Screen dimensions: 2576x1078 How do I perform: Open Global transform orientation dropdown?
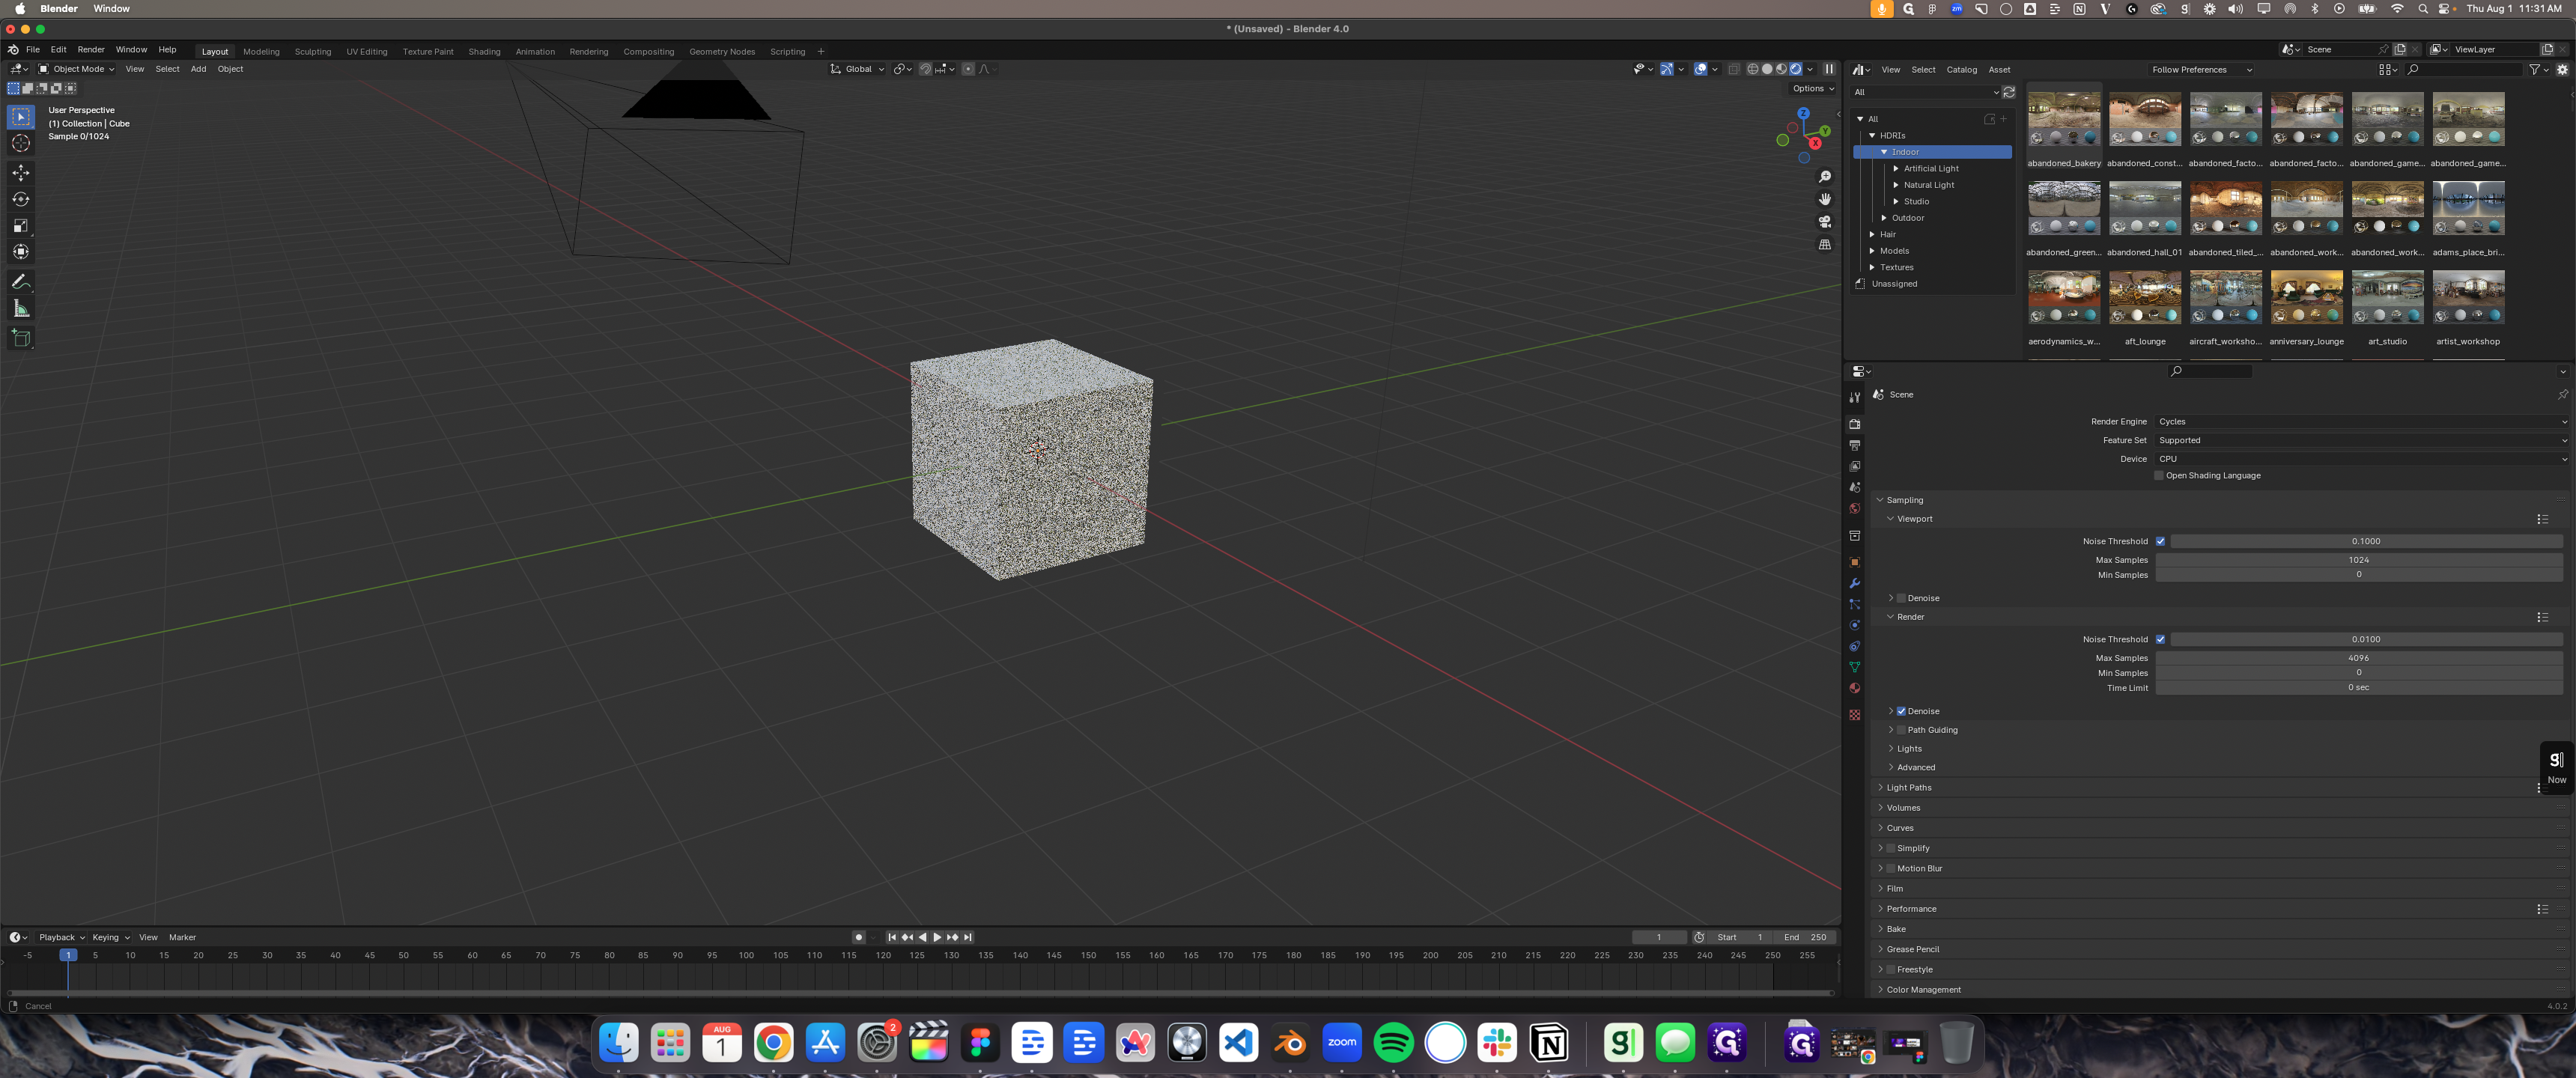tap(857, 69)
